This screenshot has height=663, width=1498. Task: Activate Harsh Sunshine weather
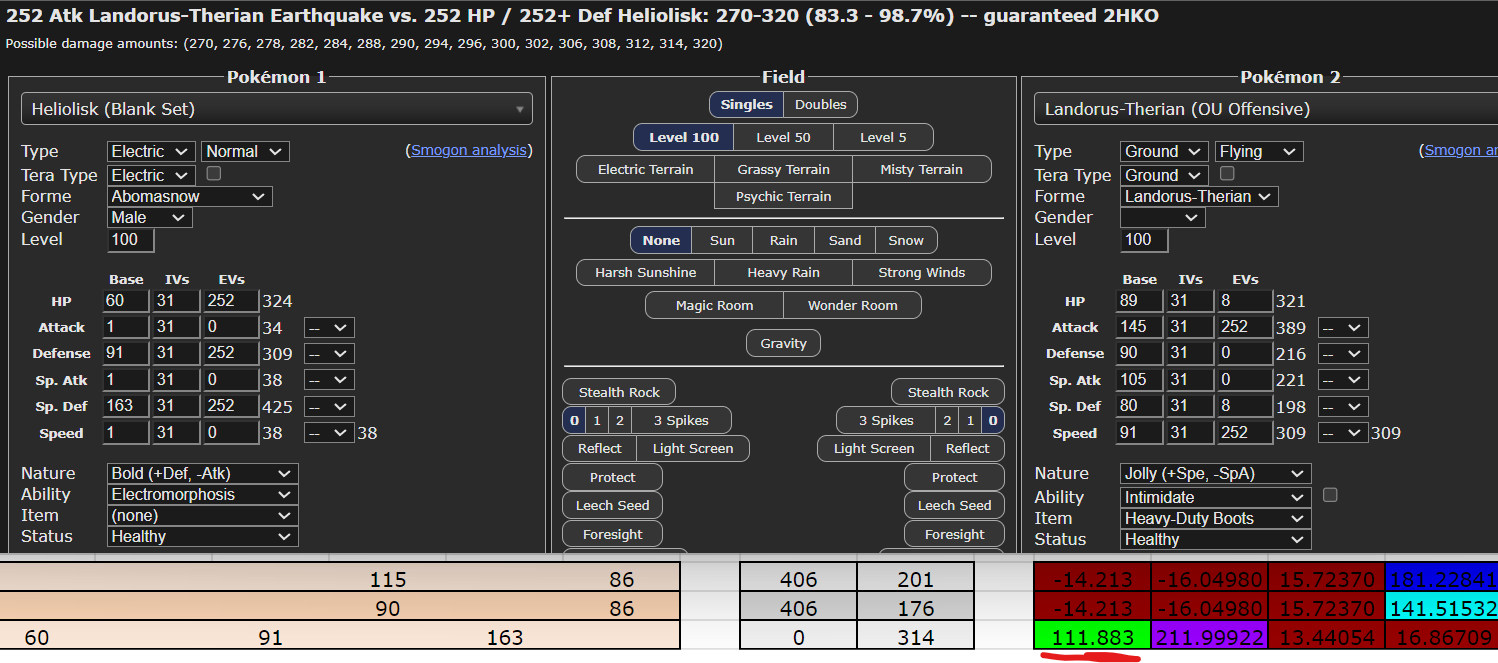coord(645,272)
